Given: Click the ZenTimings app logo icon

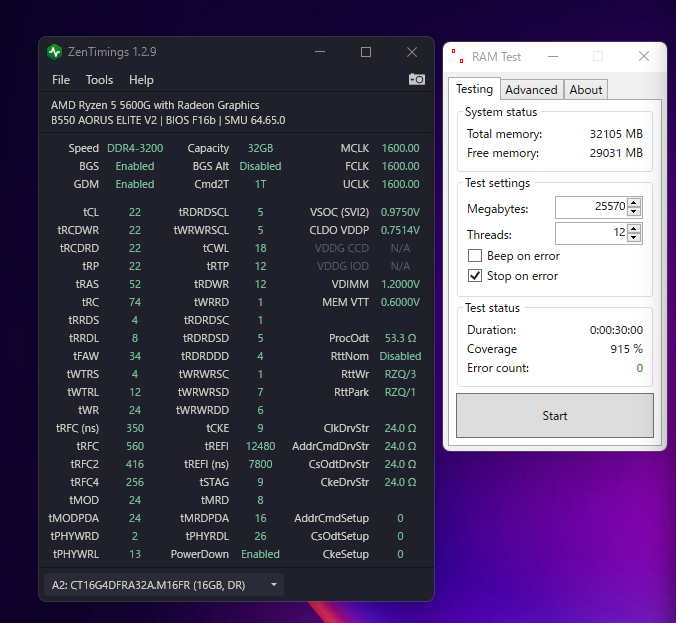Looking at the screenshot, I should coord(54,52).
